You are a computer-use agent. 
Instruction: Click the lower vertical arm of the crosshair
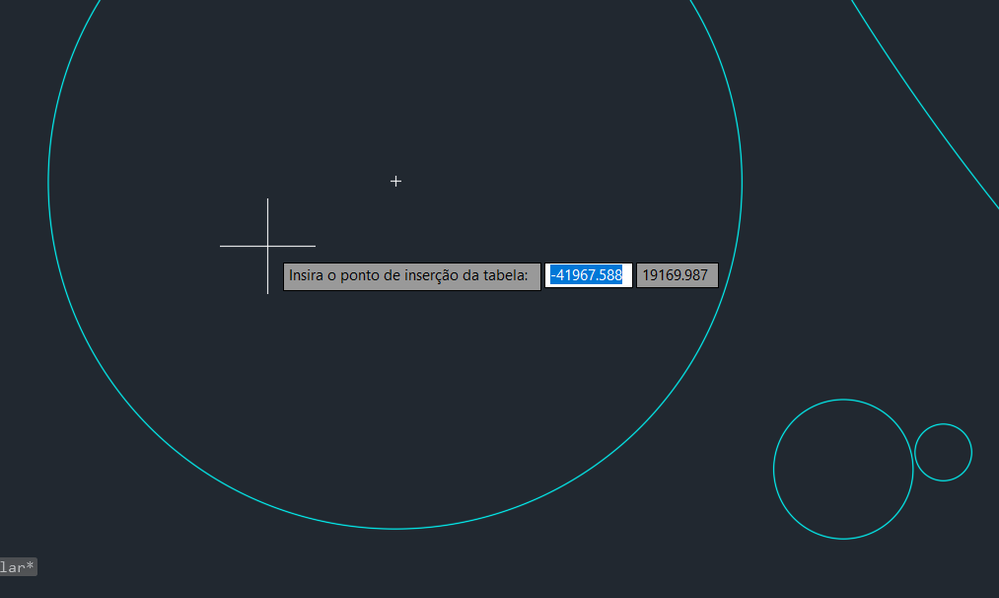(x=268, y=271)
